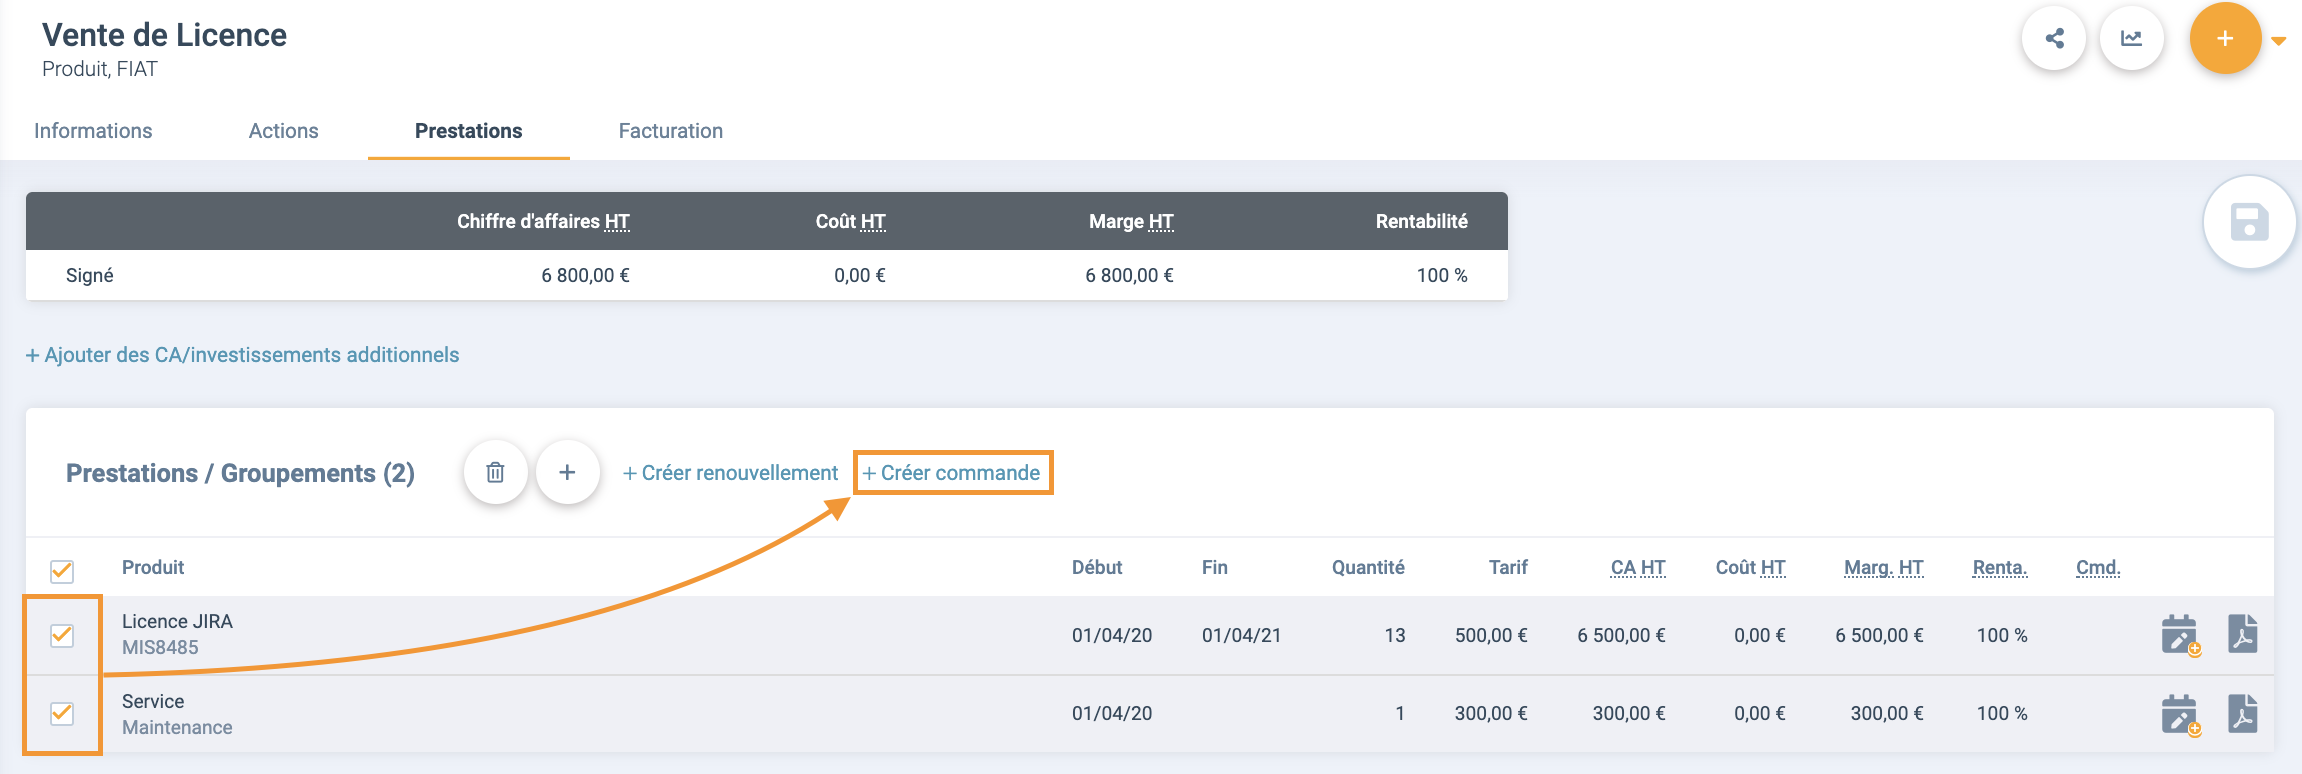The height and width of the screenshot is (774, 2302).
Task: Open the Facturation tab
Action: click(x=670, y=131)
